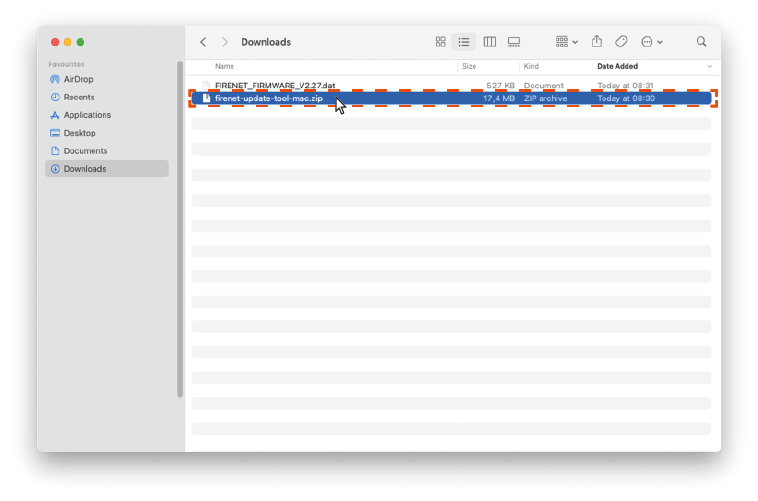This screenshot has width=758, height=501.
Task: Go back with the left chevron button
Action: click(203, 42)
